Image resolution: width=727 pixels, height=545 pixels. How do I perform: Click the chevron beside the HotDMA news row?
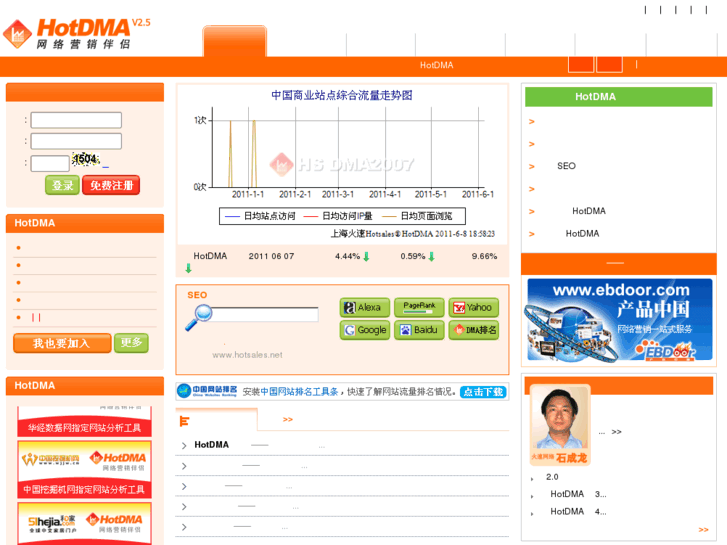pyautogui.click(x=184, y=446)
